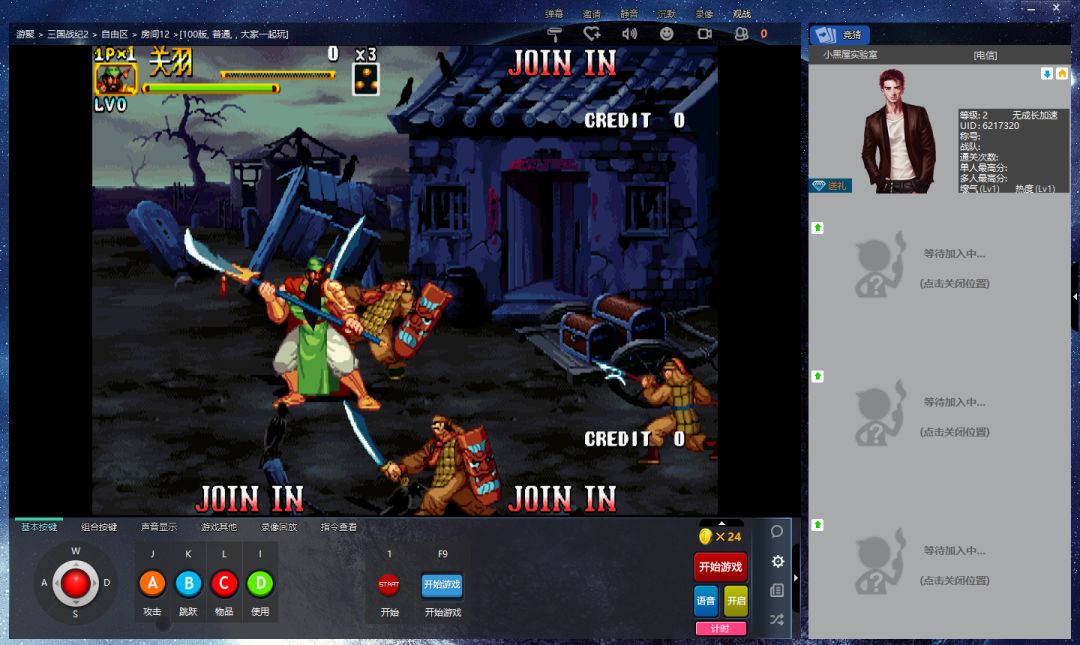Click the host player avatar thumbnail
Image resolution: width=1080 pixels, height=645 pixels.
[x=899, y=130]
